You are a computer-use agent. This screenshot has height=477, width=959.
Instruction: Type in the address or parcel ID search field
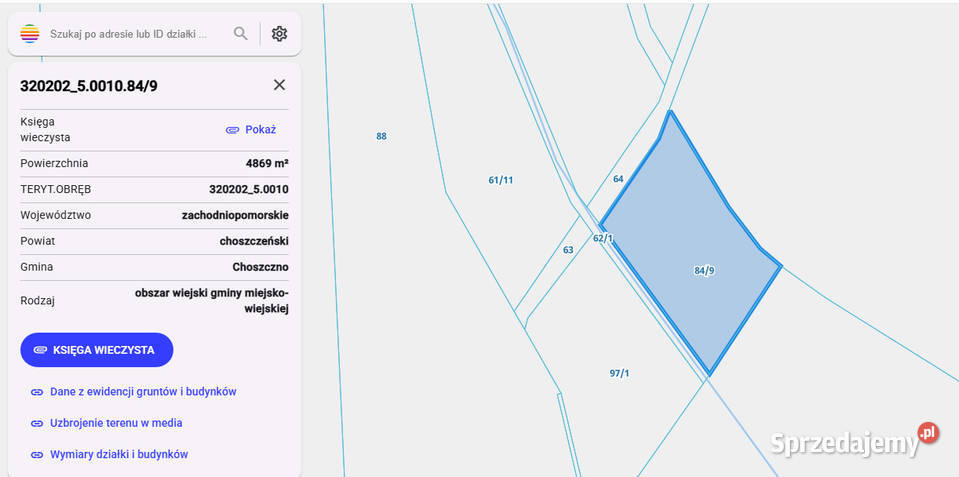click(130, 34)
